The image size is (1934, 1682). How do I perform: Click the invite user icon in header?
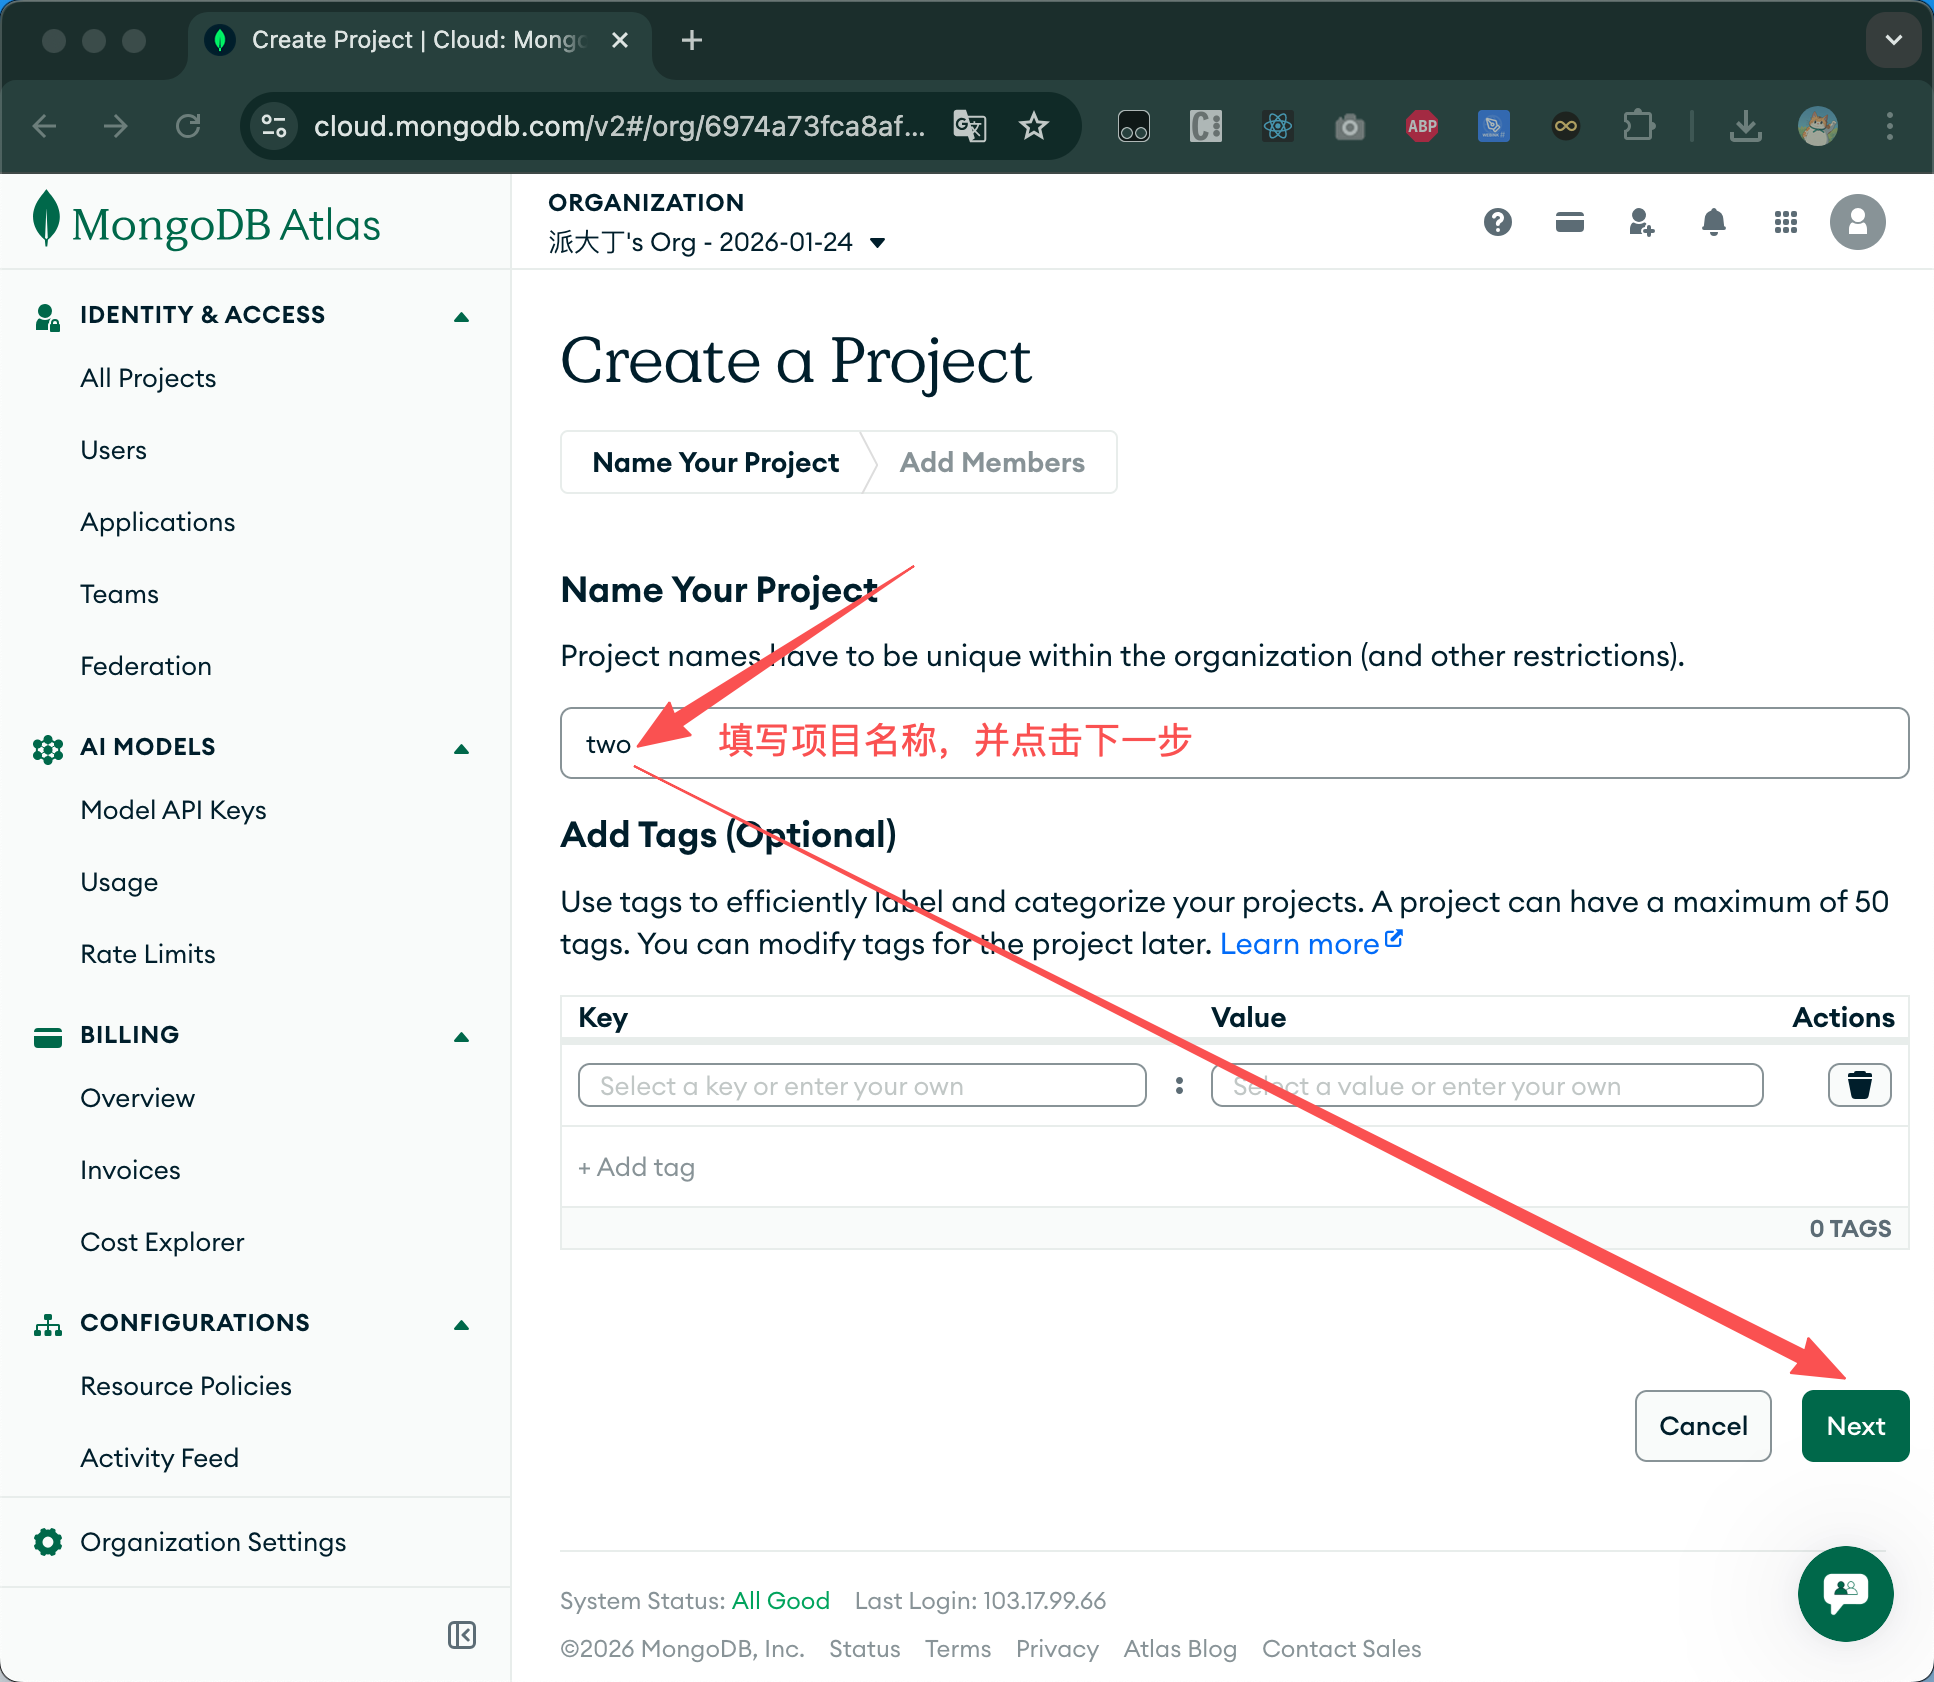point(1641,222)
